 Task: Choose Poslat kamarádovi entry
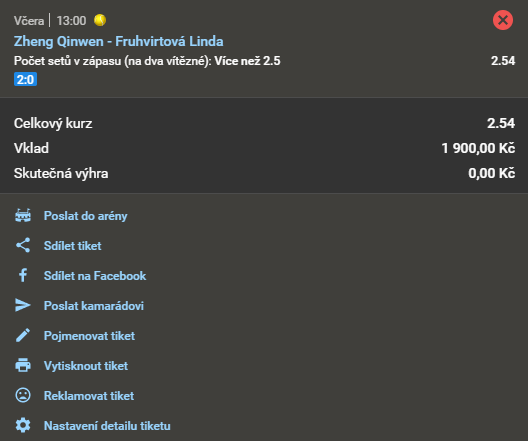pos(94,306)
